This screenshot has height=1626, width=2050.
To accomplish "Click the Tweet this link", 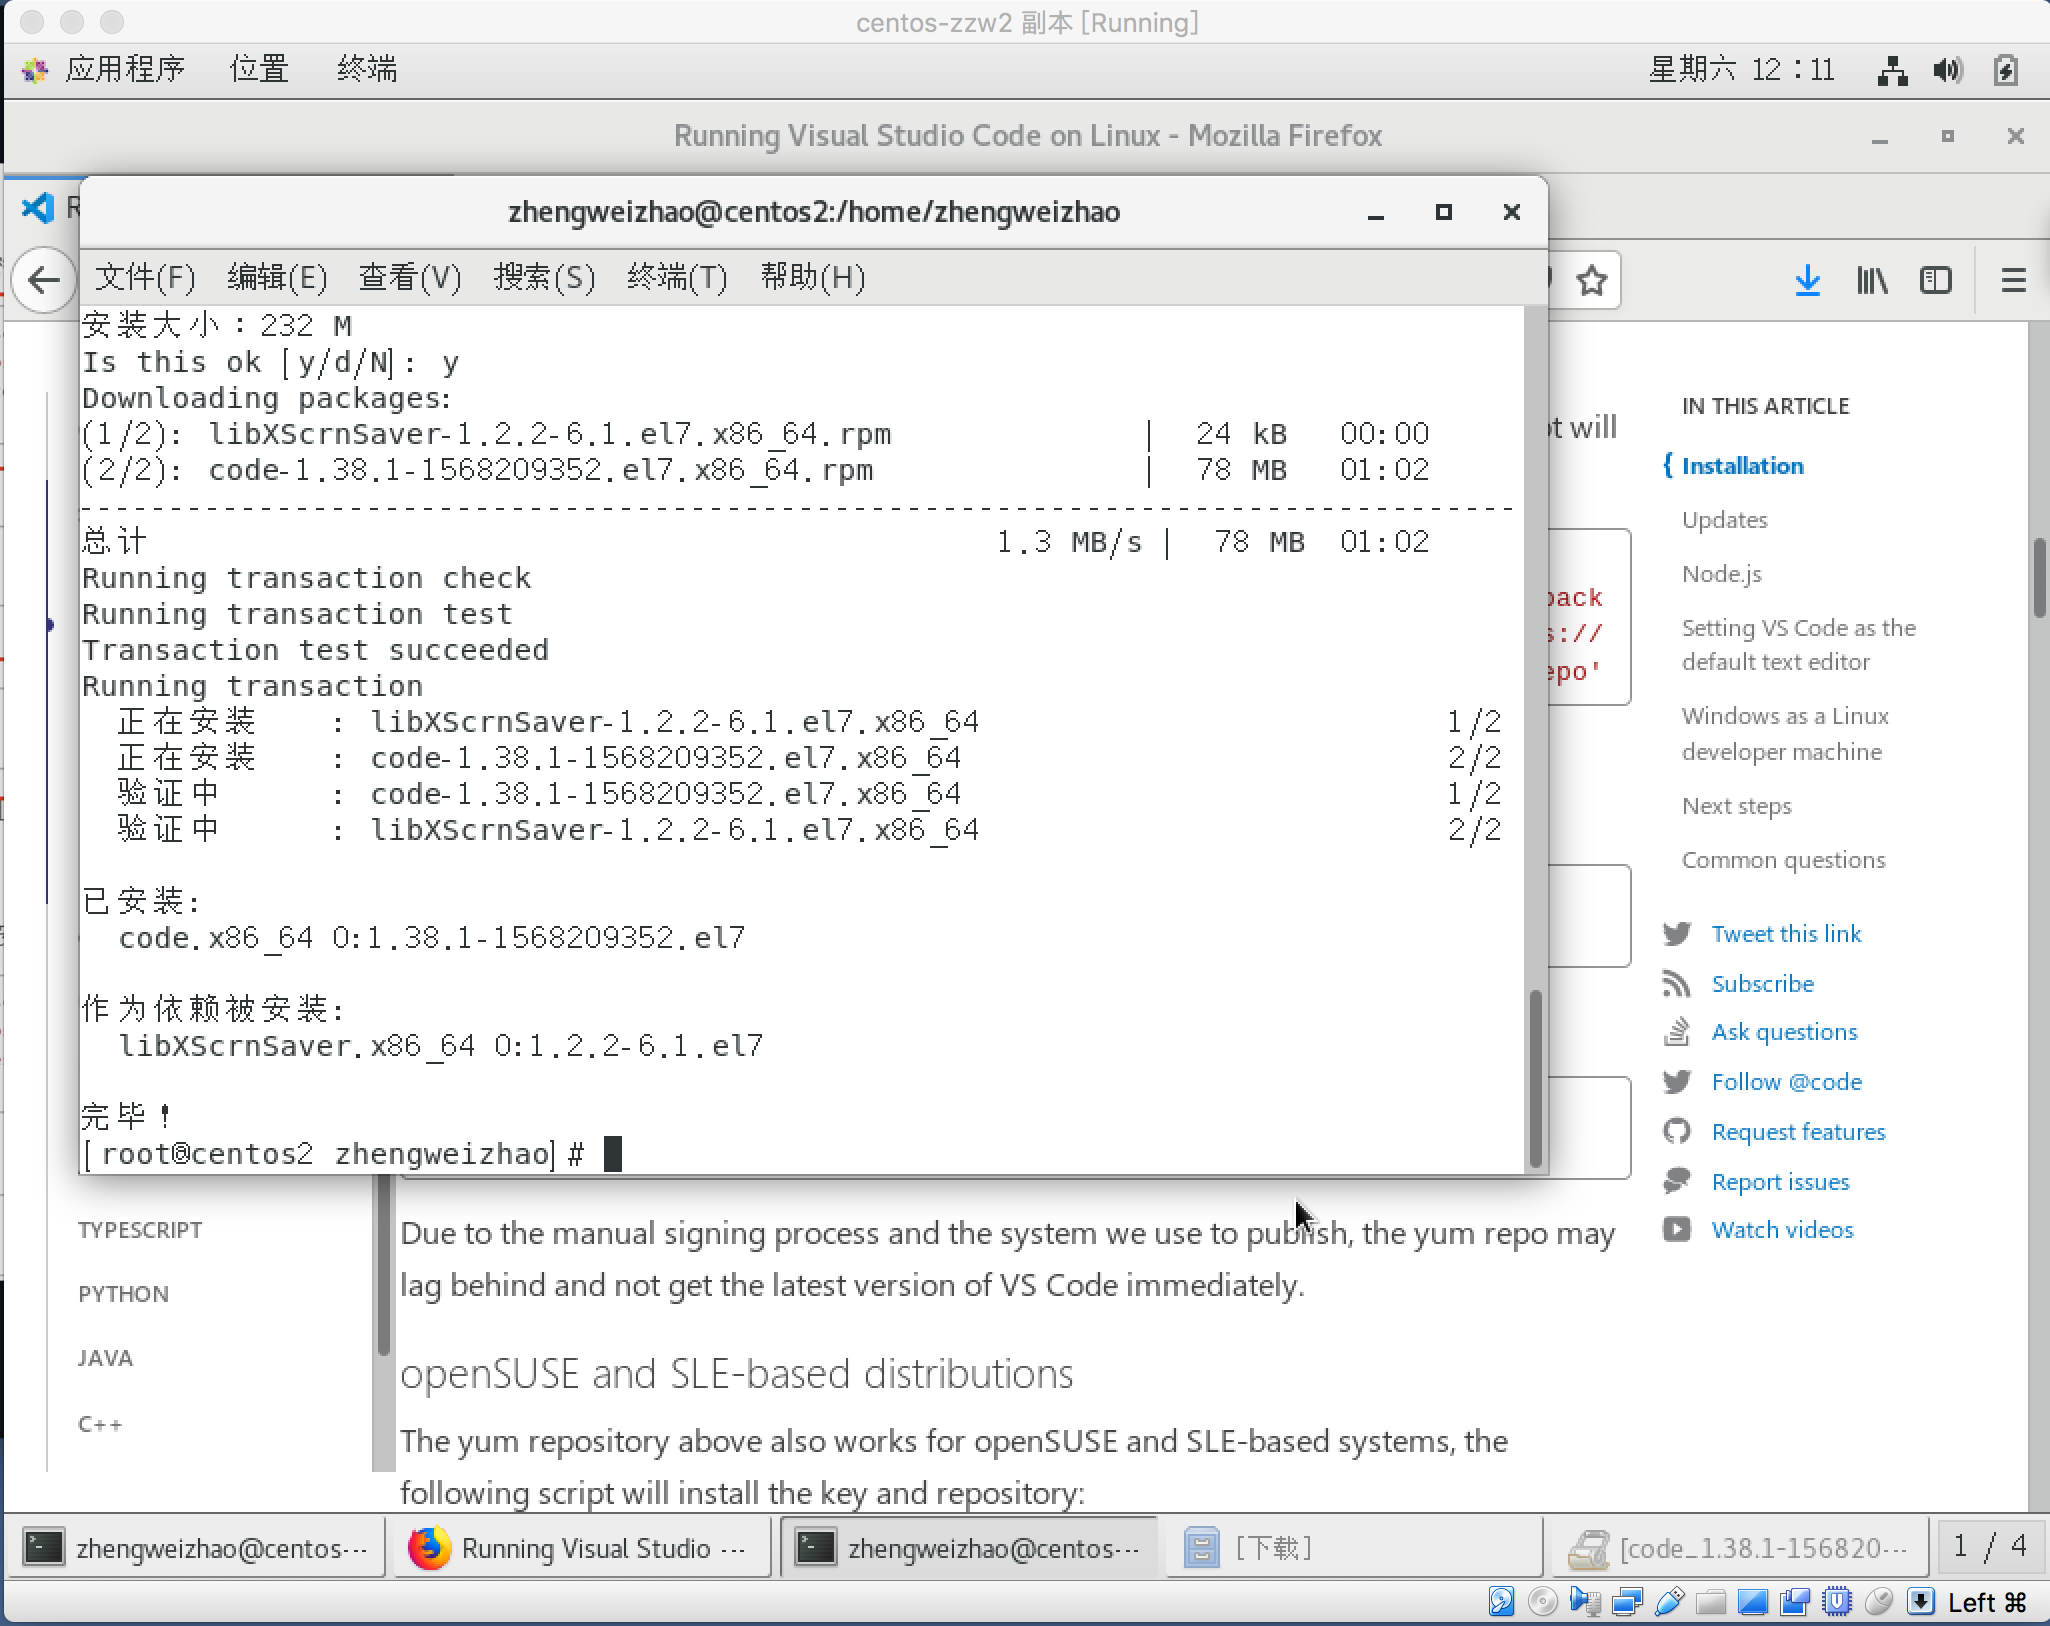I will (1786, 934).
